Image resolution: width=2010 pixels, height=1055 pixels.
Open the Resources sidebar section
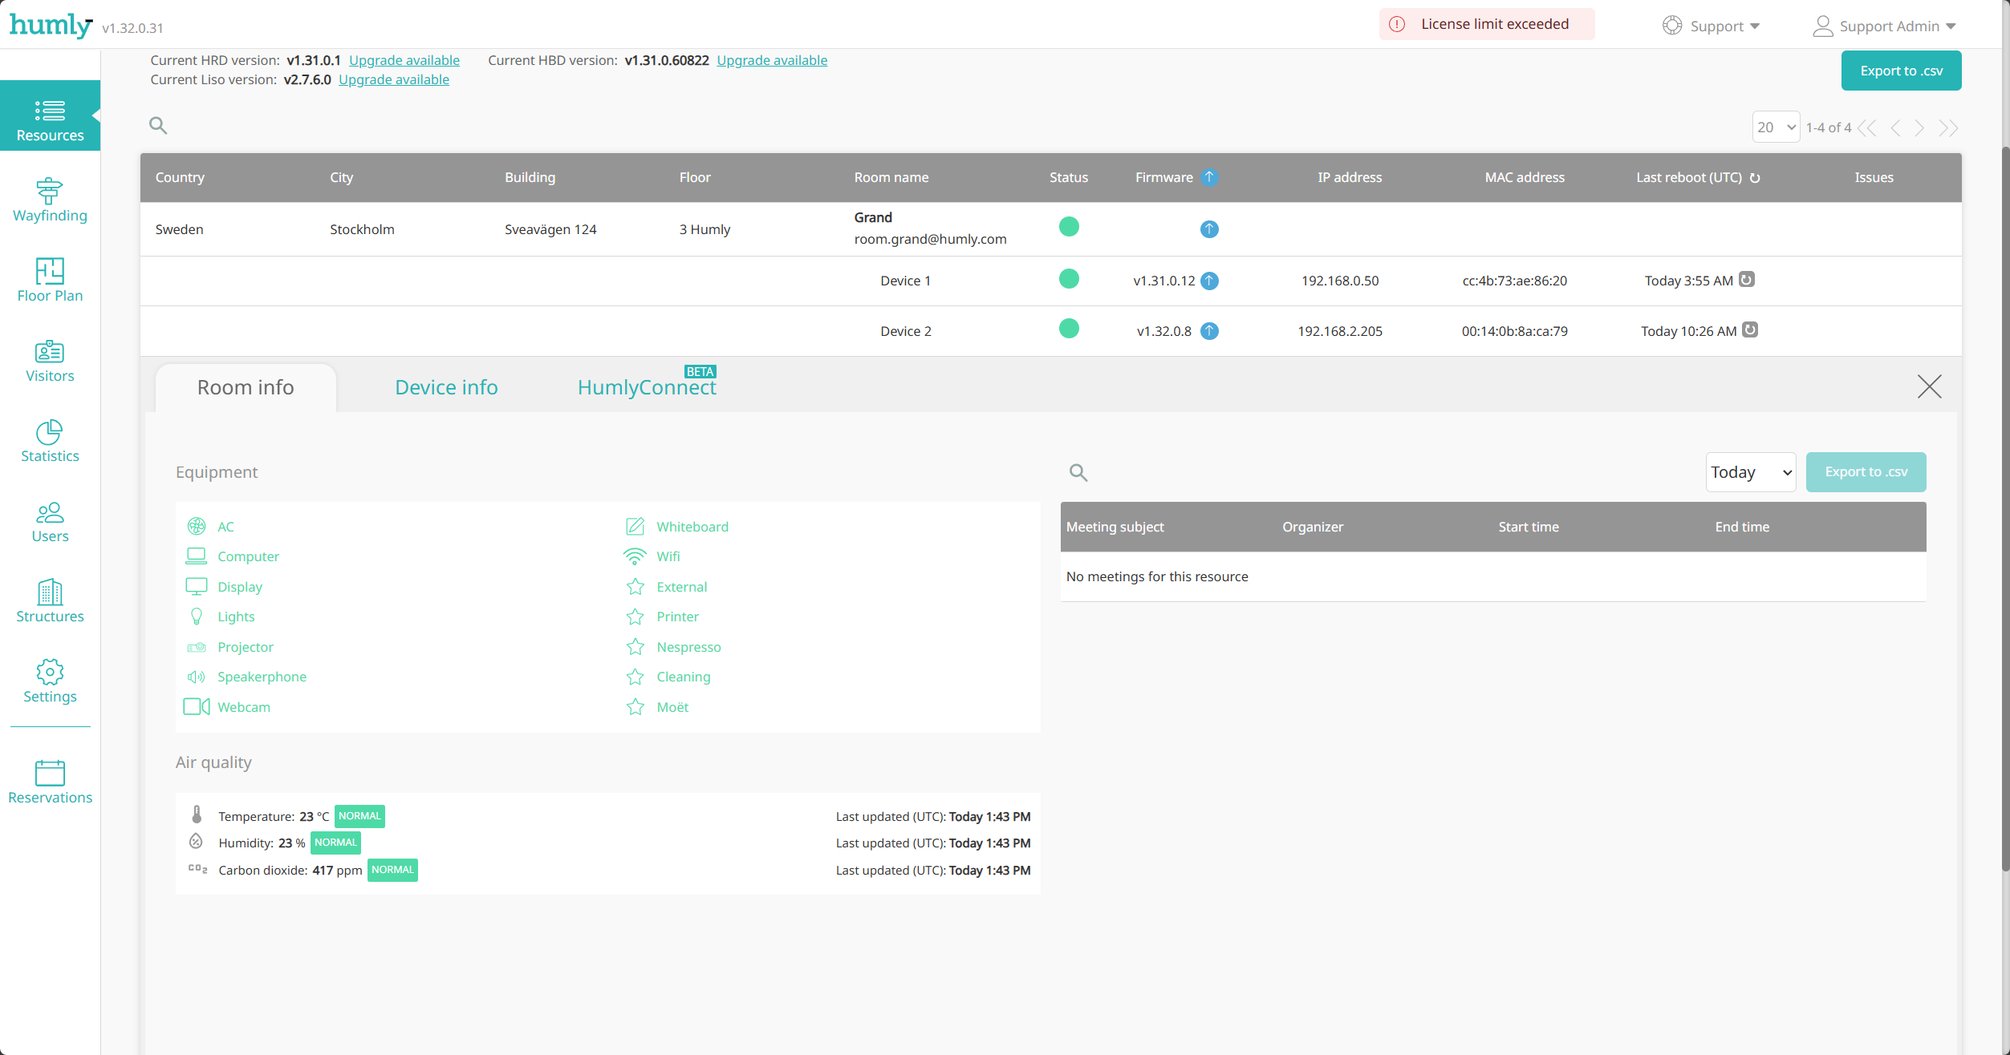[x=50, y=116]
